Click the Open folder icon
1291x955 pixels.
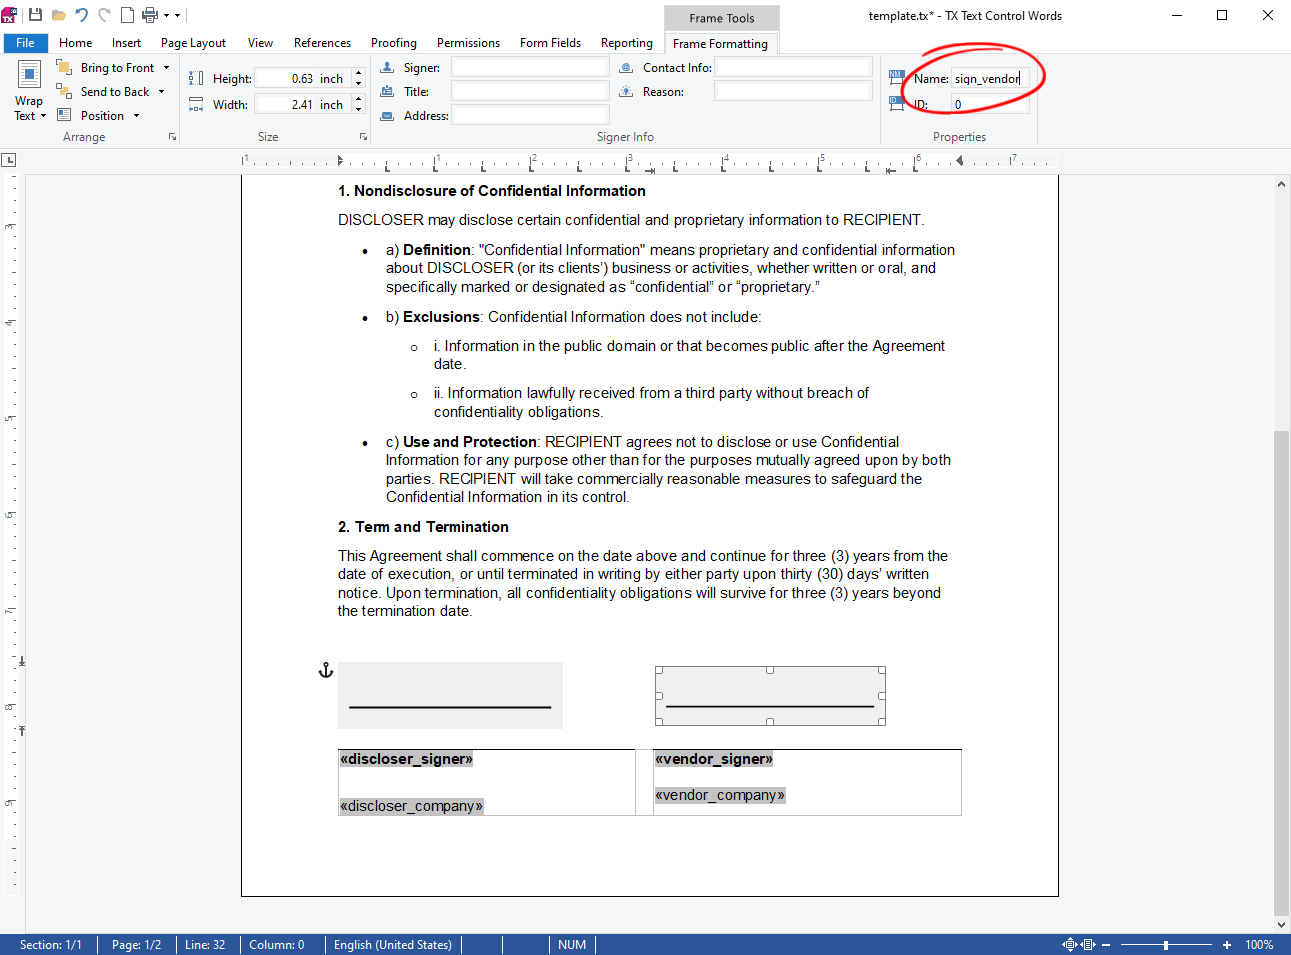tap(58, 15)
